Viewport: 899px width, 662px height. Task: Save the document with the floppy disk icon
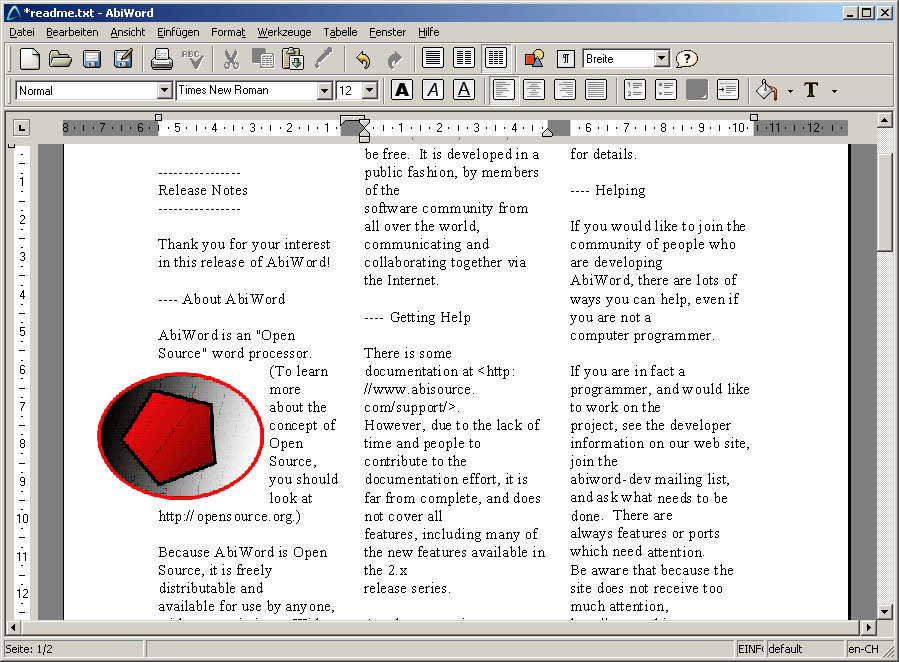92,58
